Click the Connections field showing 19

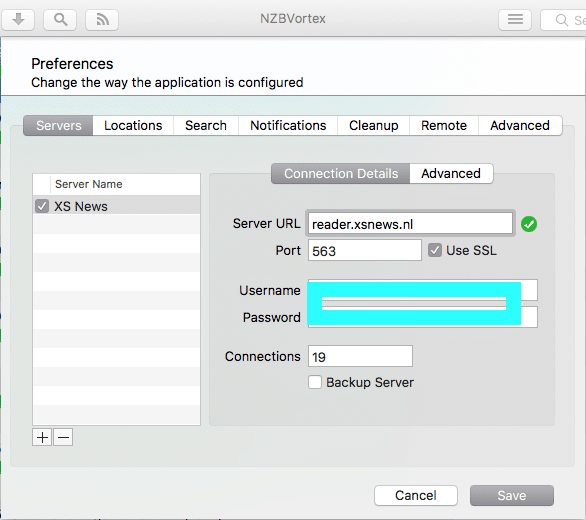[360, 356]
